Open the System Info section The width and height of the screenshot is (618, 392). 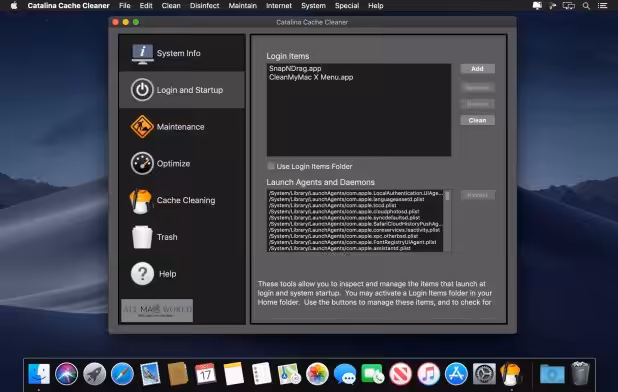coord(182,53)
